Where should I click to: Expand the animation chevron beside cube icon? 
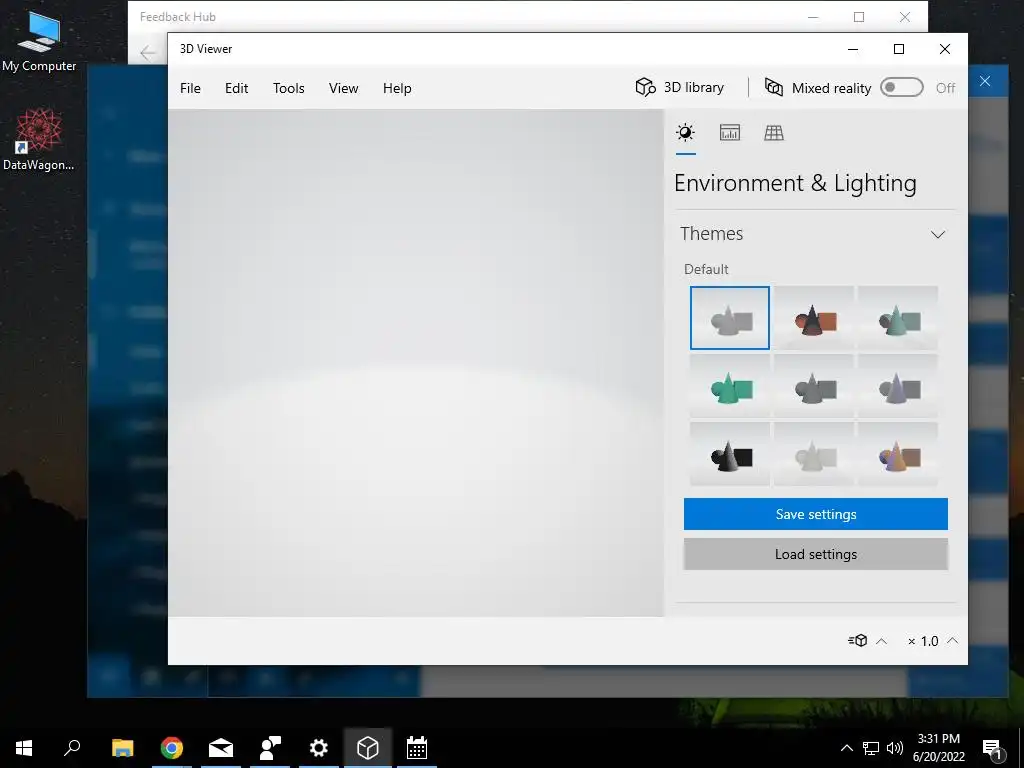point(881,641)
